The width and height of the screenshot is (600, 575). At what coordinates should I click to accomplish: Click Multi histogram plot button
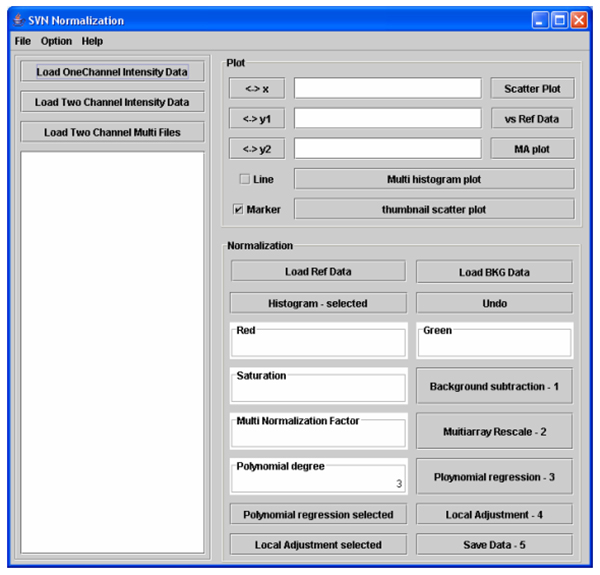click(x=434, y=179)
